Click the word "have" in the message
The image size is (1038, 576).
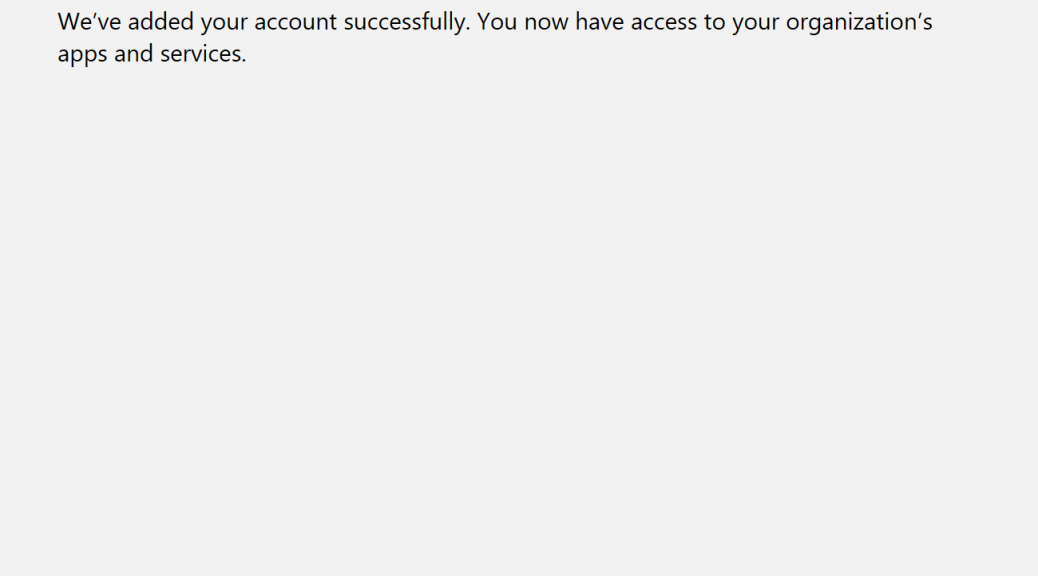click(600, 22)
